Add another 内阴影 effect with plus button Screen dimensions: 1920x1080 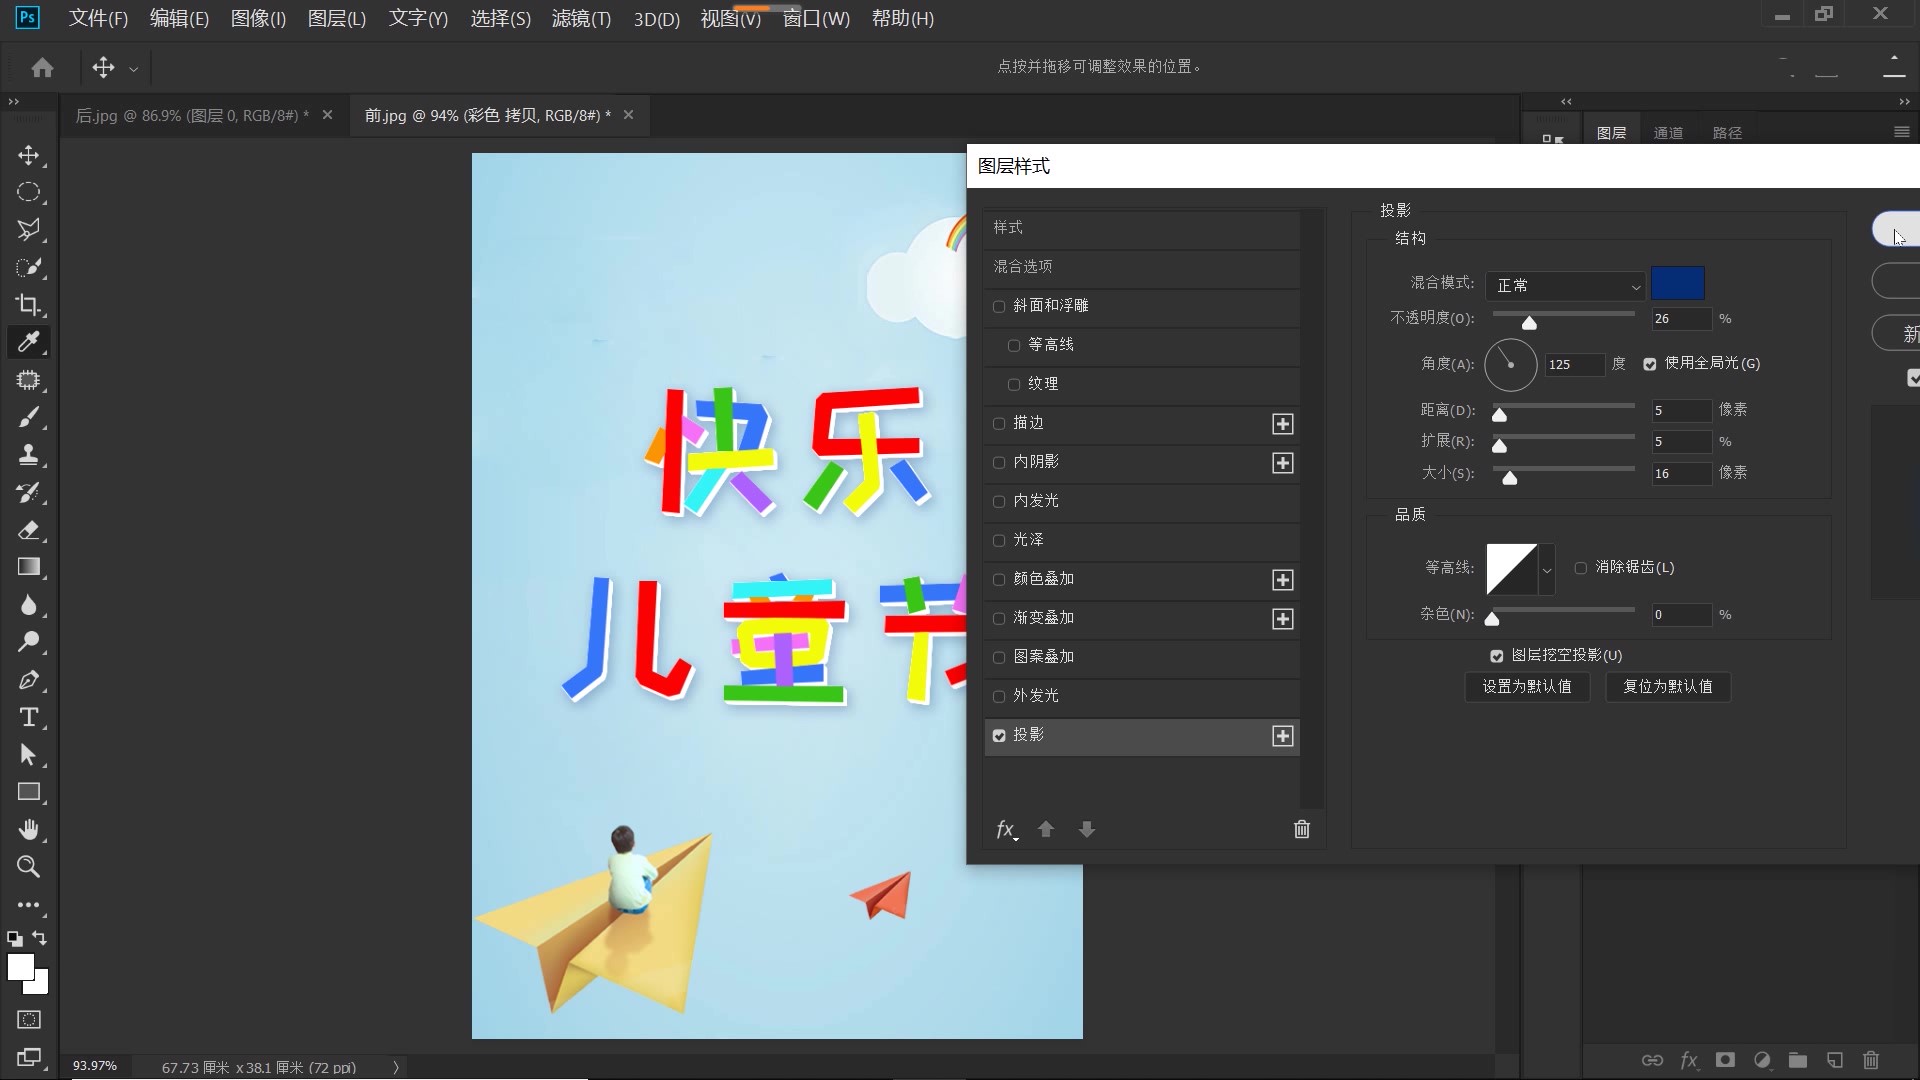tap(1283, 463)
